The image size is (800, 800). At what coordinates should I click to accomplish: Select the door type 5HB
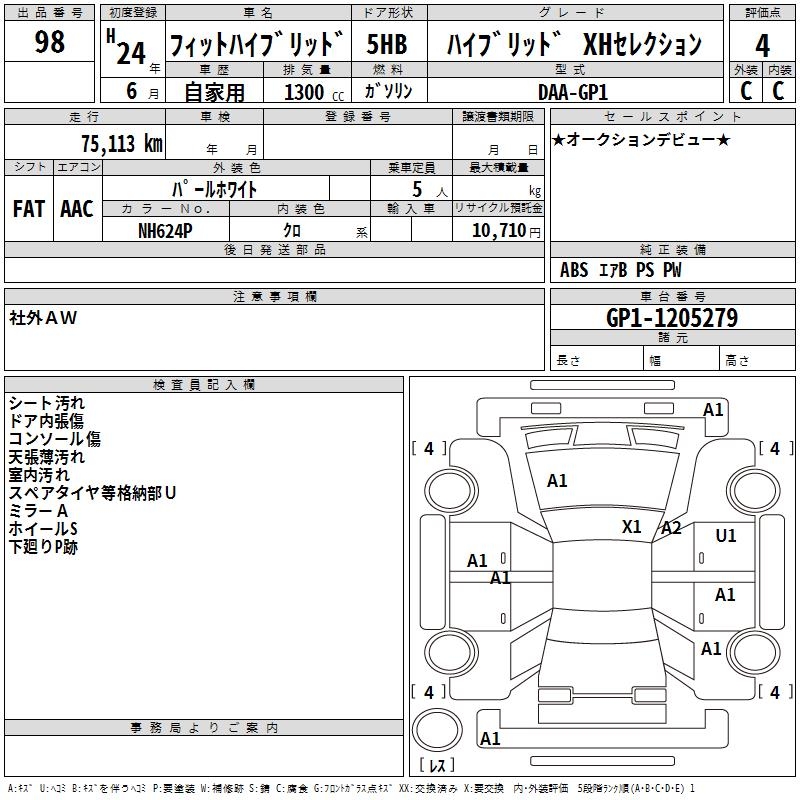click(387, 44)
